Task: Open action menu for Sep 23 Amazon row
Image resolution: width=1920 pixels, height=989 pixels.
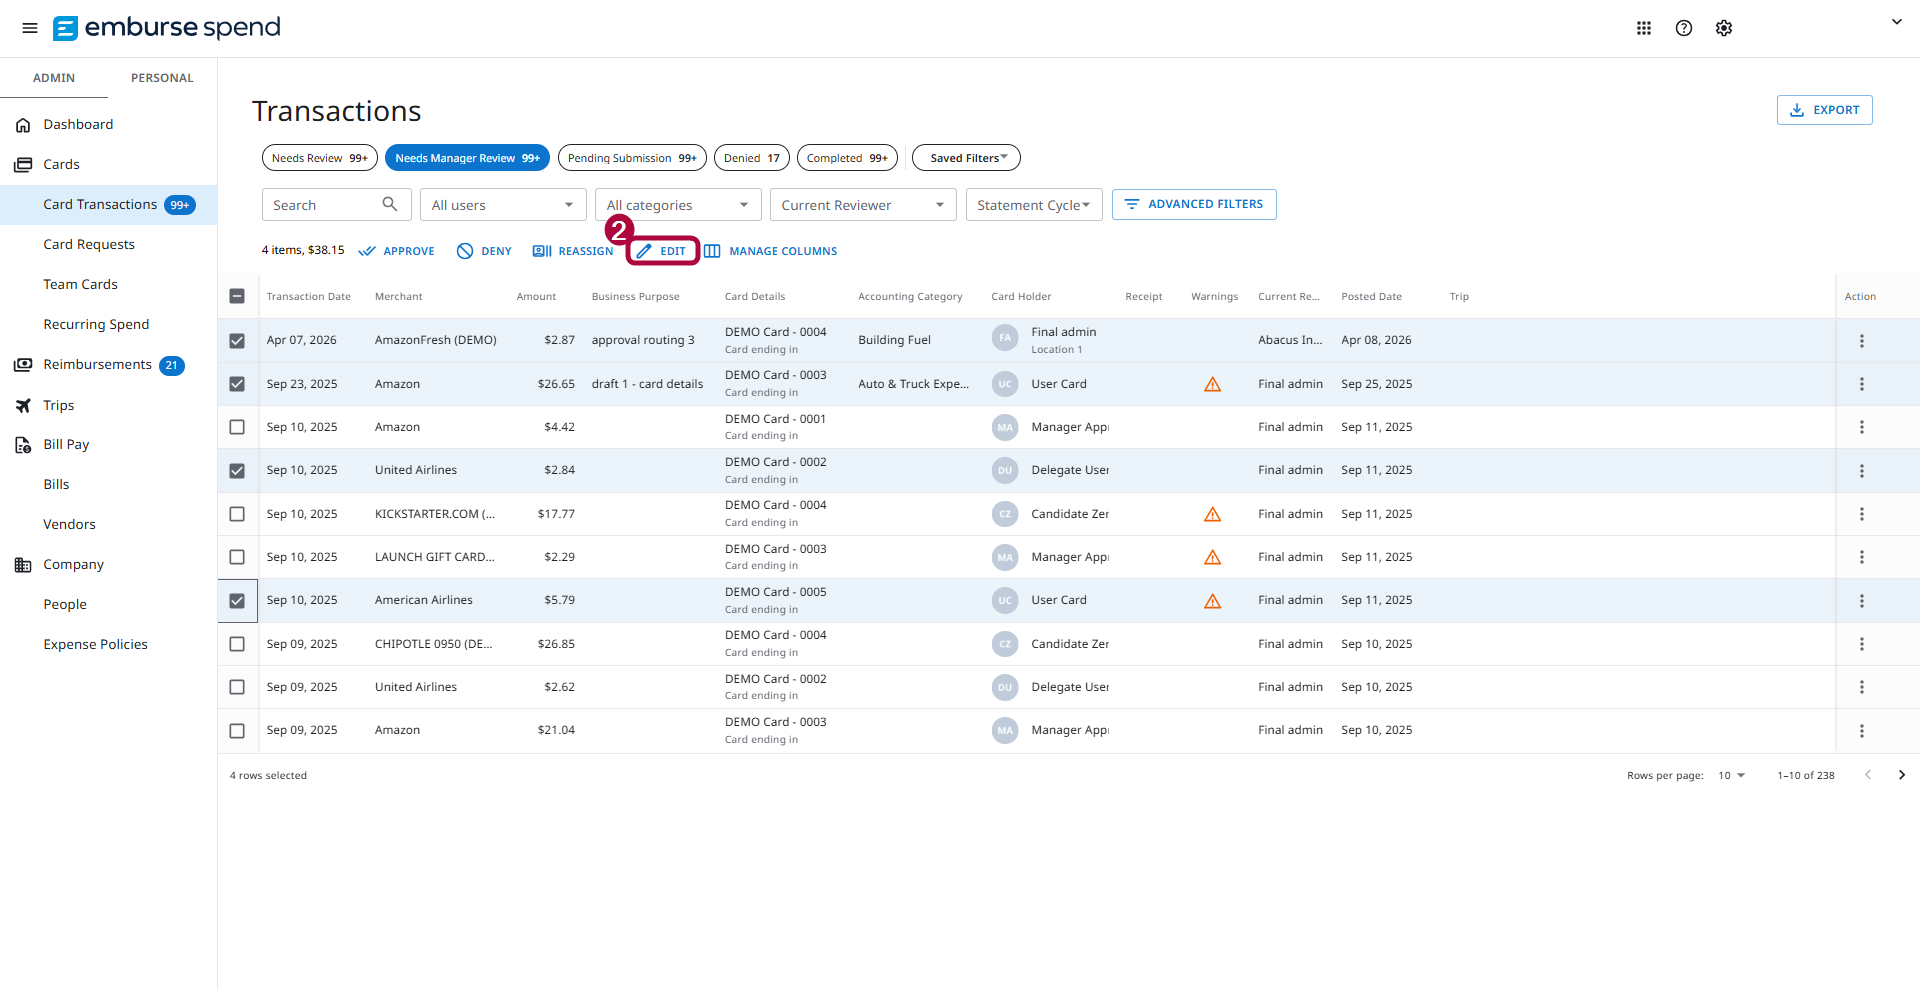Action: [x=1862, y=384]
